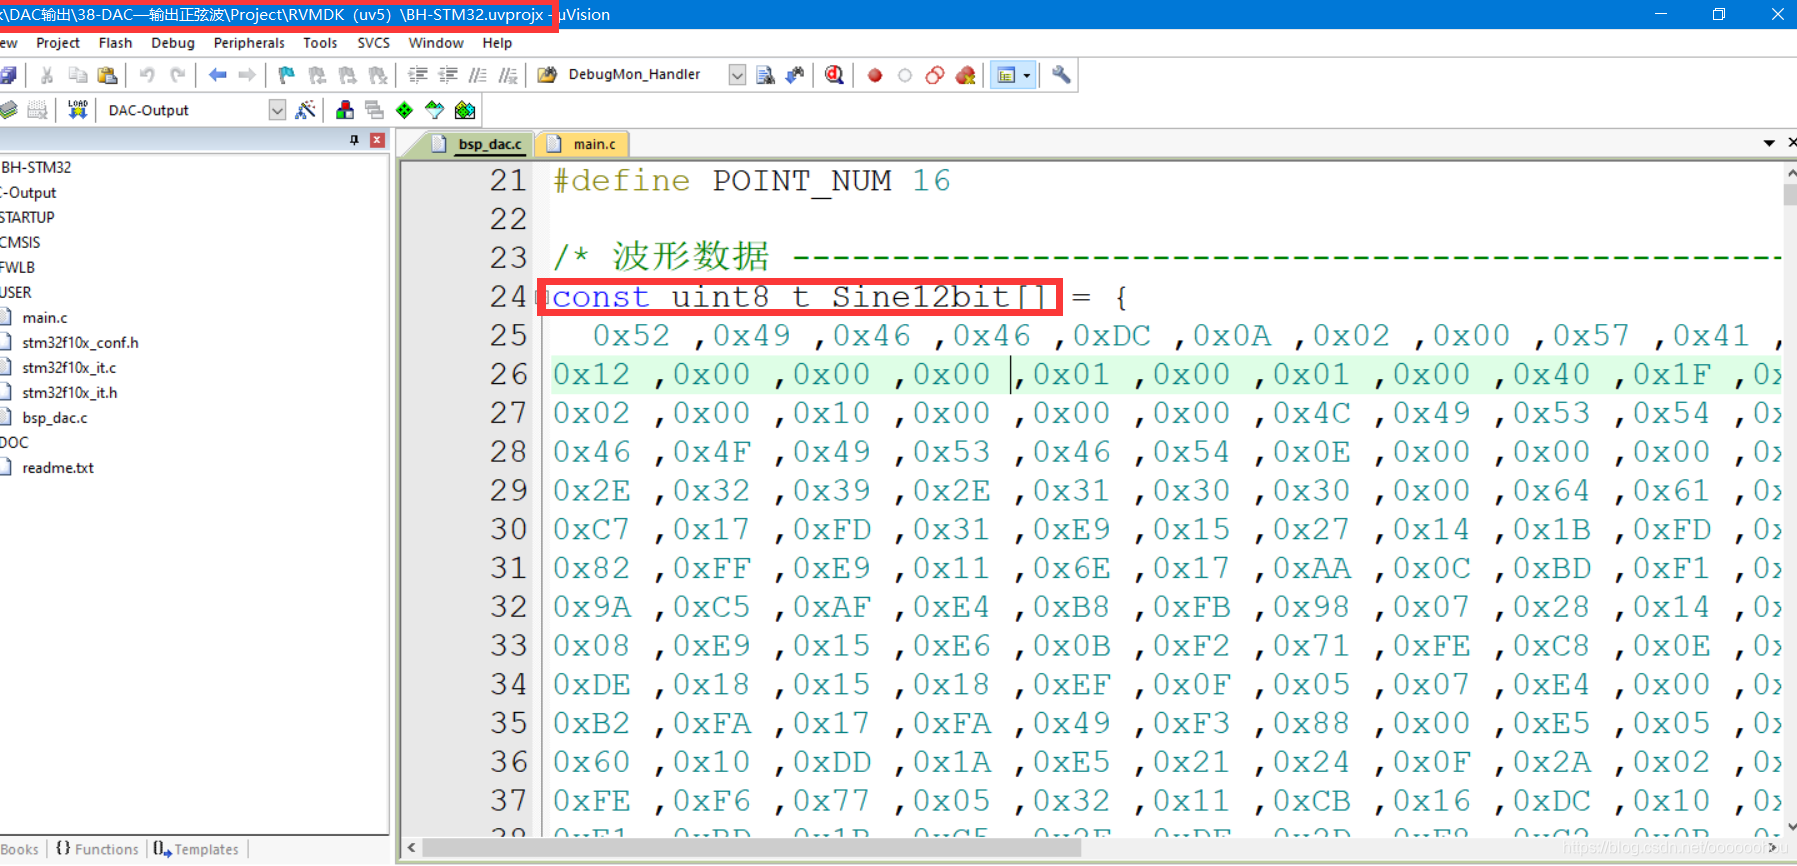Click the Cut scissors icon
Image resolution: width=1797 pixels, height=866 pixels.
click(x=47, y=75)
